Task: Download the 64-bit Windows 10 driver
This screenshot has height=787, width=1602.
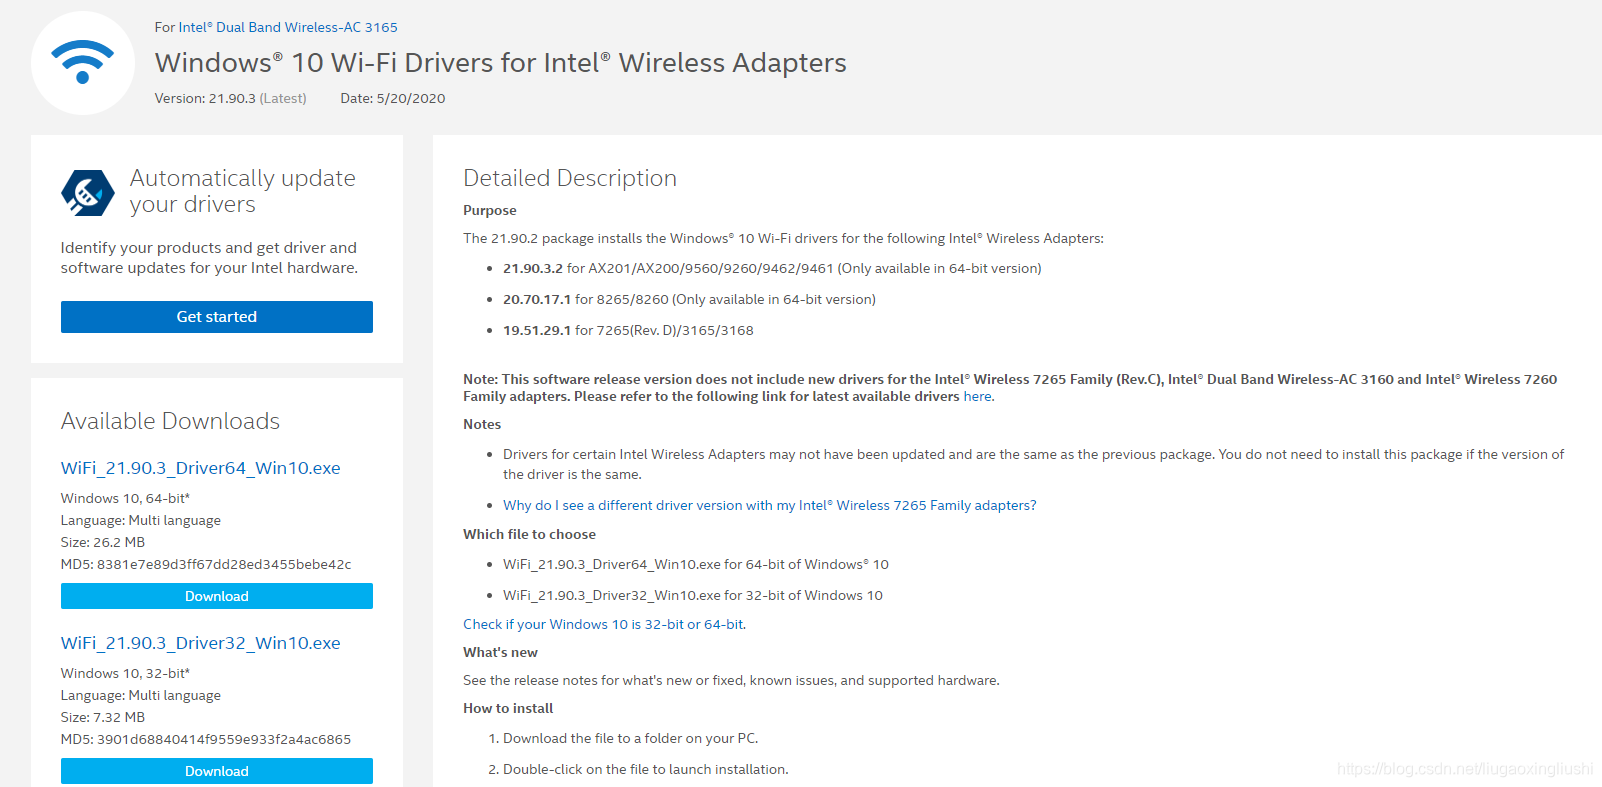Action: click(217, 596)
